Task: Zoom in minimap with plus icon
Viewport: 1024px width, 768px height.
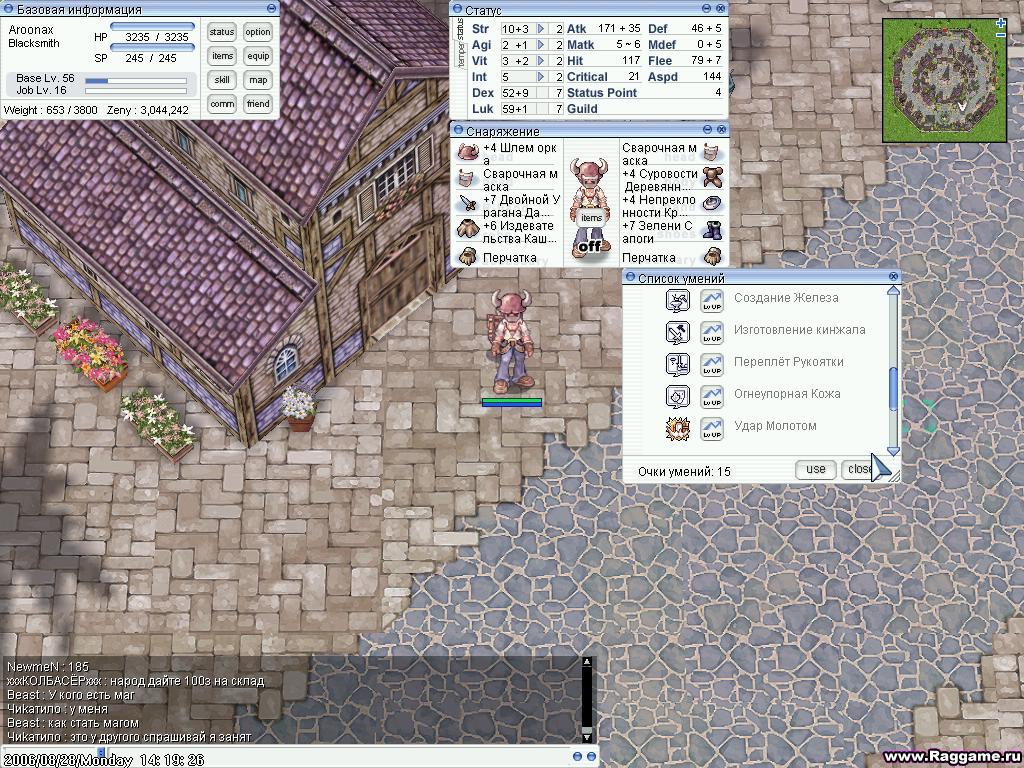Action: [x=1001, y=24]
